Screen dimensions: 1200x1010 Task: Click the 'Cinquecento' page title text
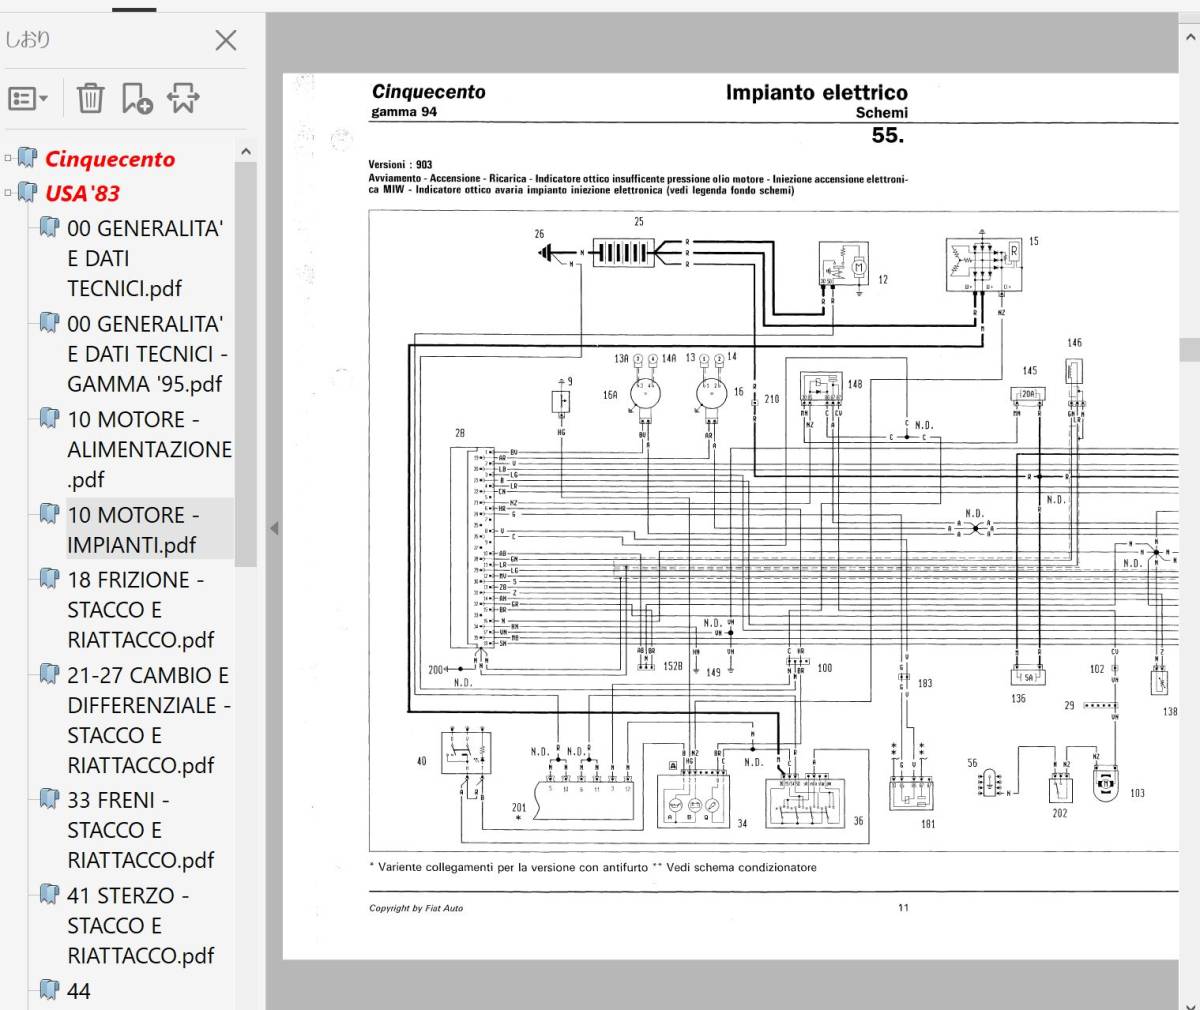coord(428,92)
